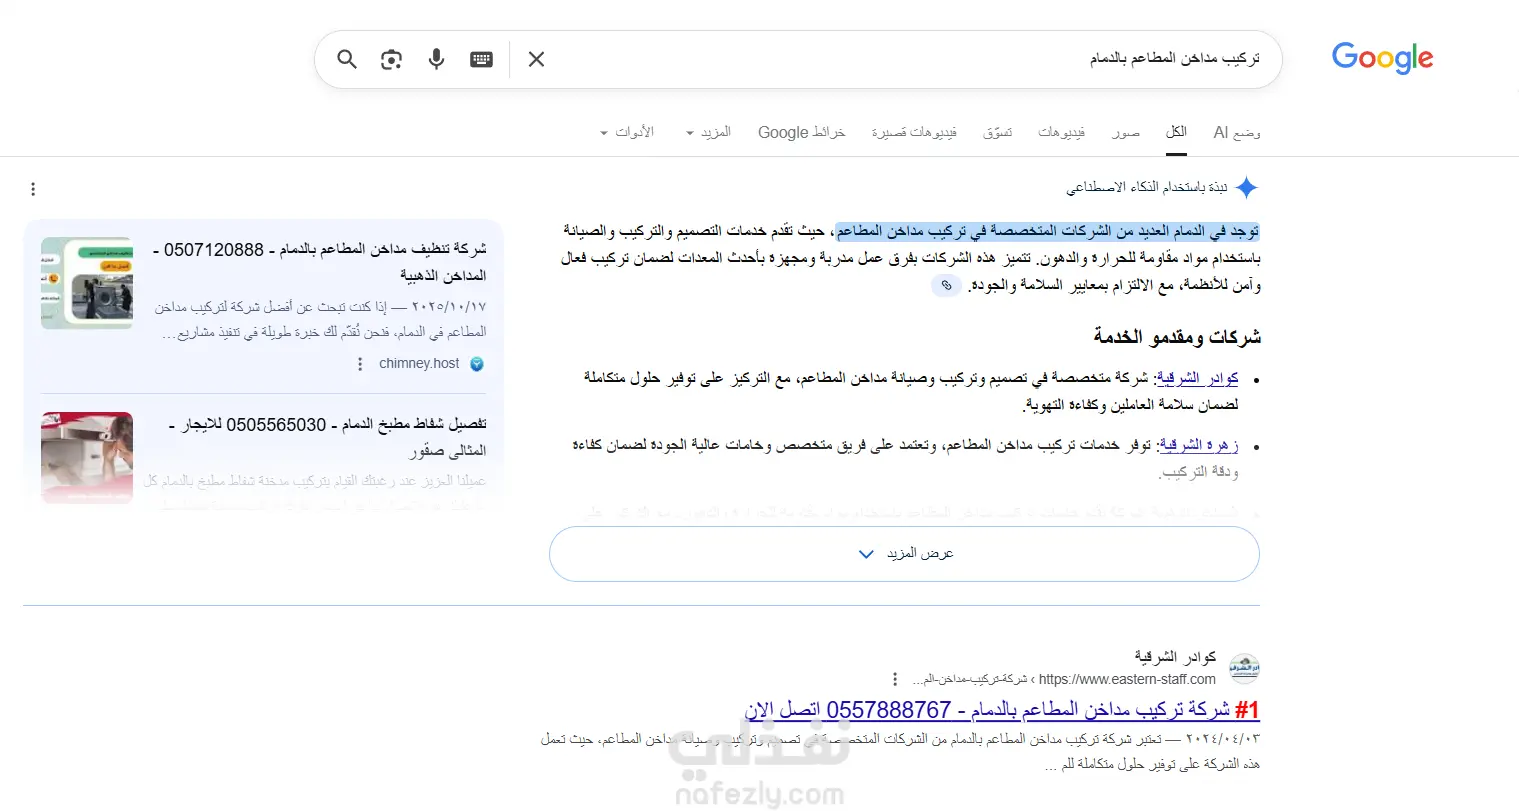
Task: Switch to the وضع AI tab
Action: [1237, 132]
